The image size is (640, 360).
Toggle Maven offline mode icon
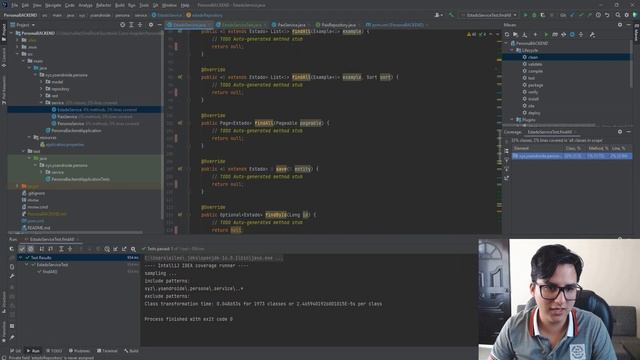[563, 35]
